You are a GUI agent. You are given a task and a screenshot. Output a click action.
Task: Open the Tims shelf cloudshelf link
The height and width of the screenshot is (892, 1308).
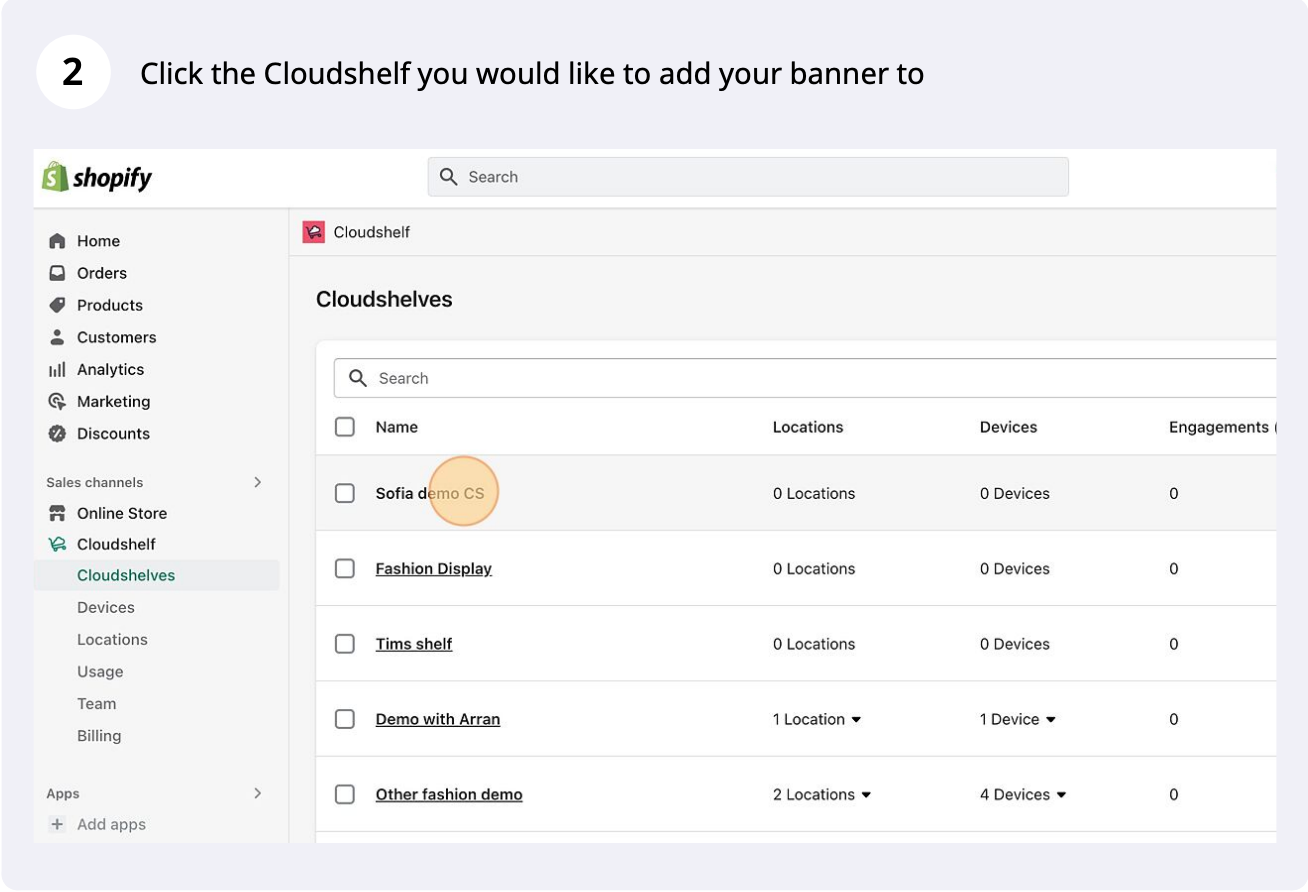click(414, 644)
